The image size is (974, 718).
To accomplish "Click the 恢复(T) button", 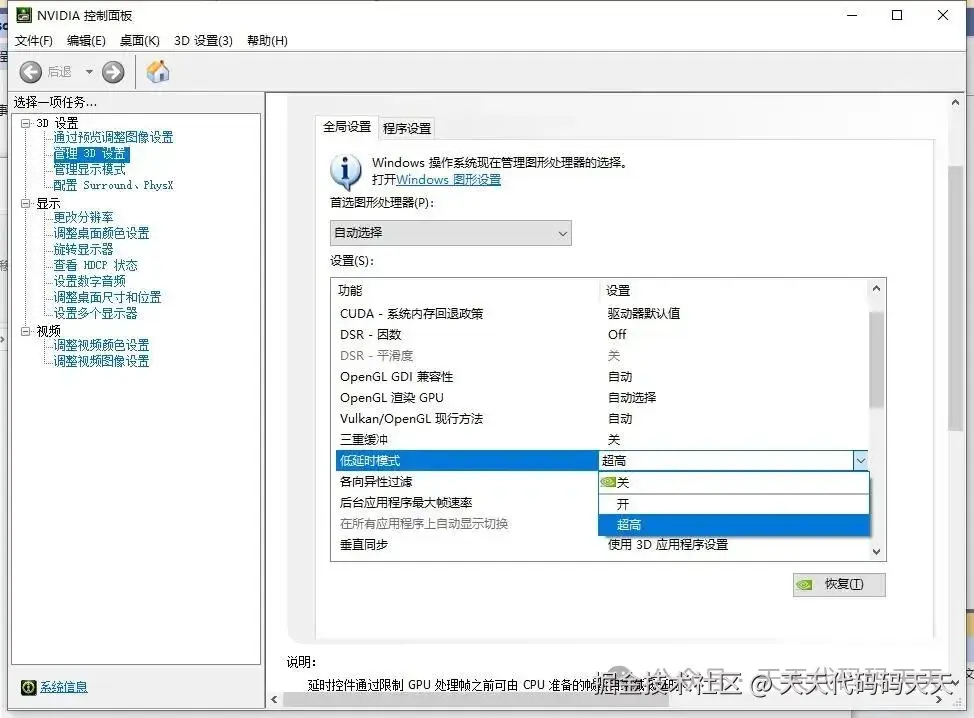I will click(x=839, y=584).
